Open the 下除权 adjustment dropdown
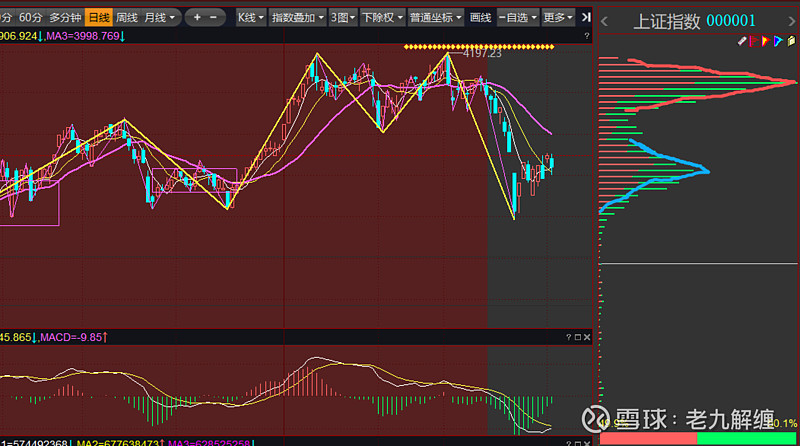Viewport: 800px width, 446px height. tap(383, 18)
